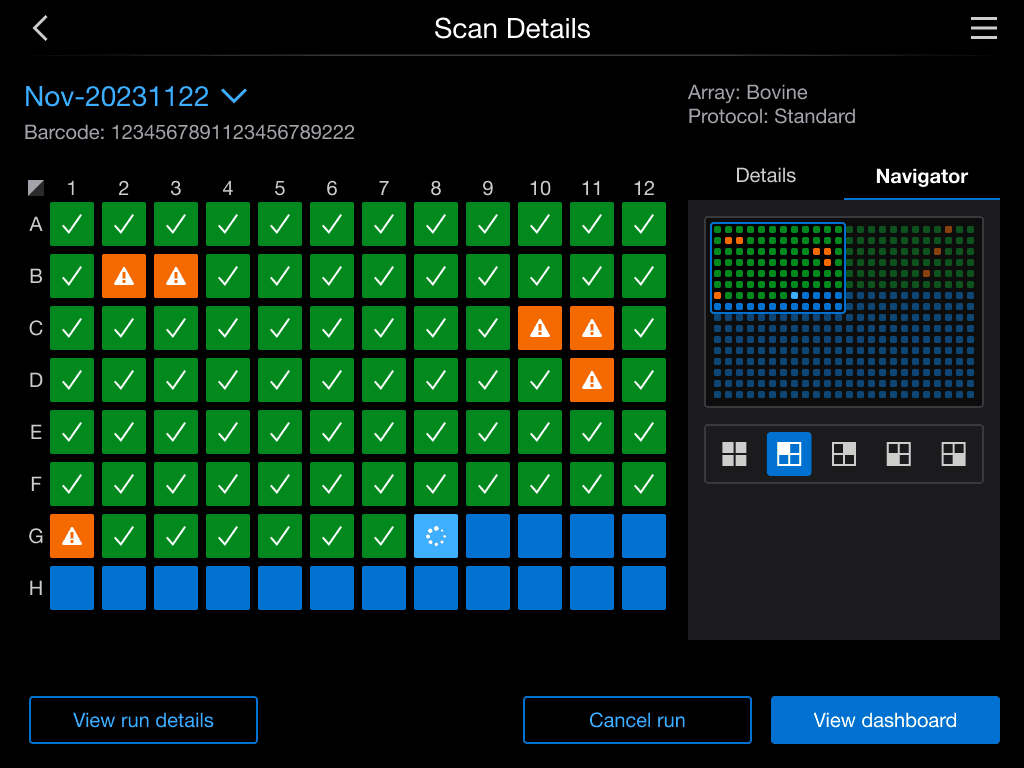Viewport: 1024px width, 768px height.
Task: Select warning well D11
Action: 592,380
